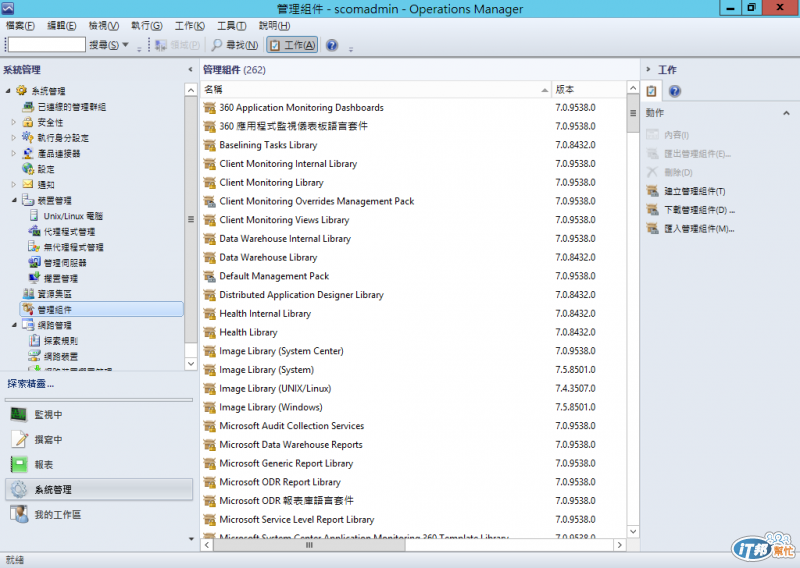The height and width of the screenshot is (568, 800).
Task: Open the 執行(G) menu
Action: pyautogui.click(x=146, y=26)
